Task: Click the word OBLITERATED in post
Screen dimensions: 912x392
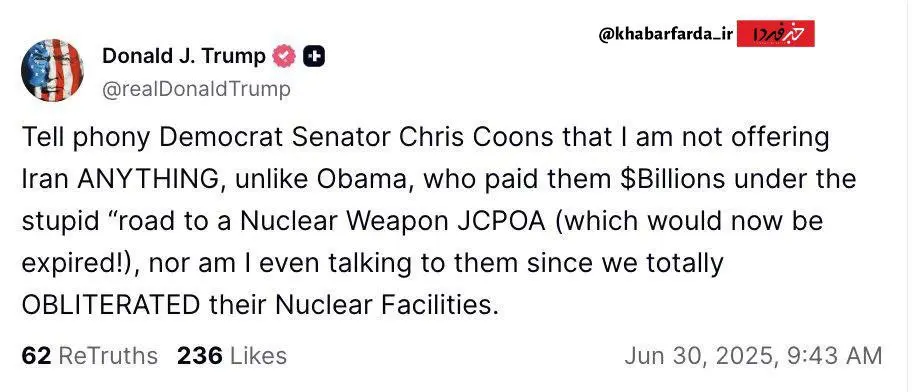Action: tap(111, 305)
